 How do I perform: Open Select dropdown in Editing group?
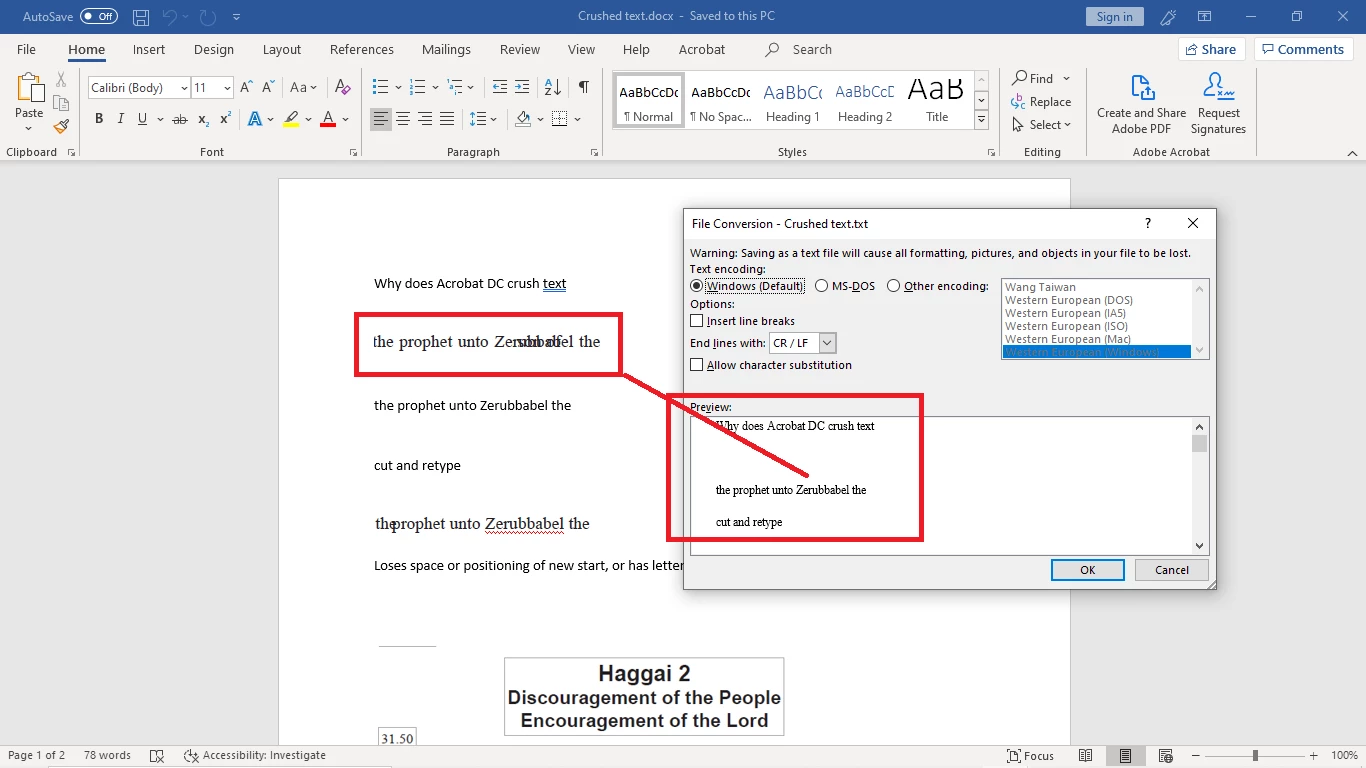[1041, 125]
